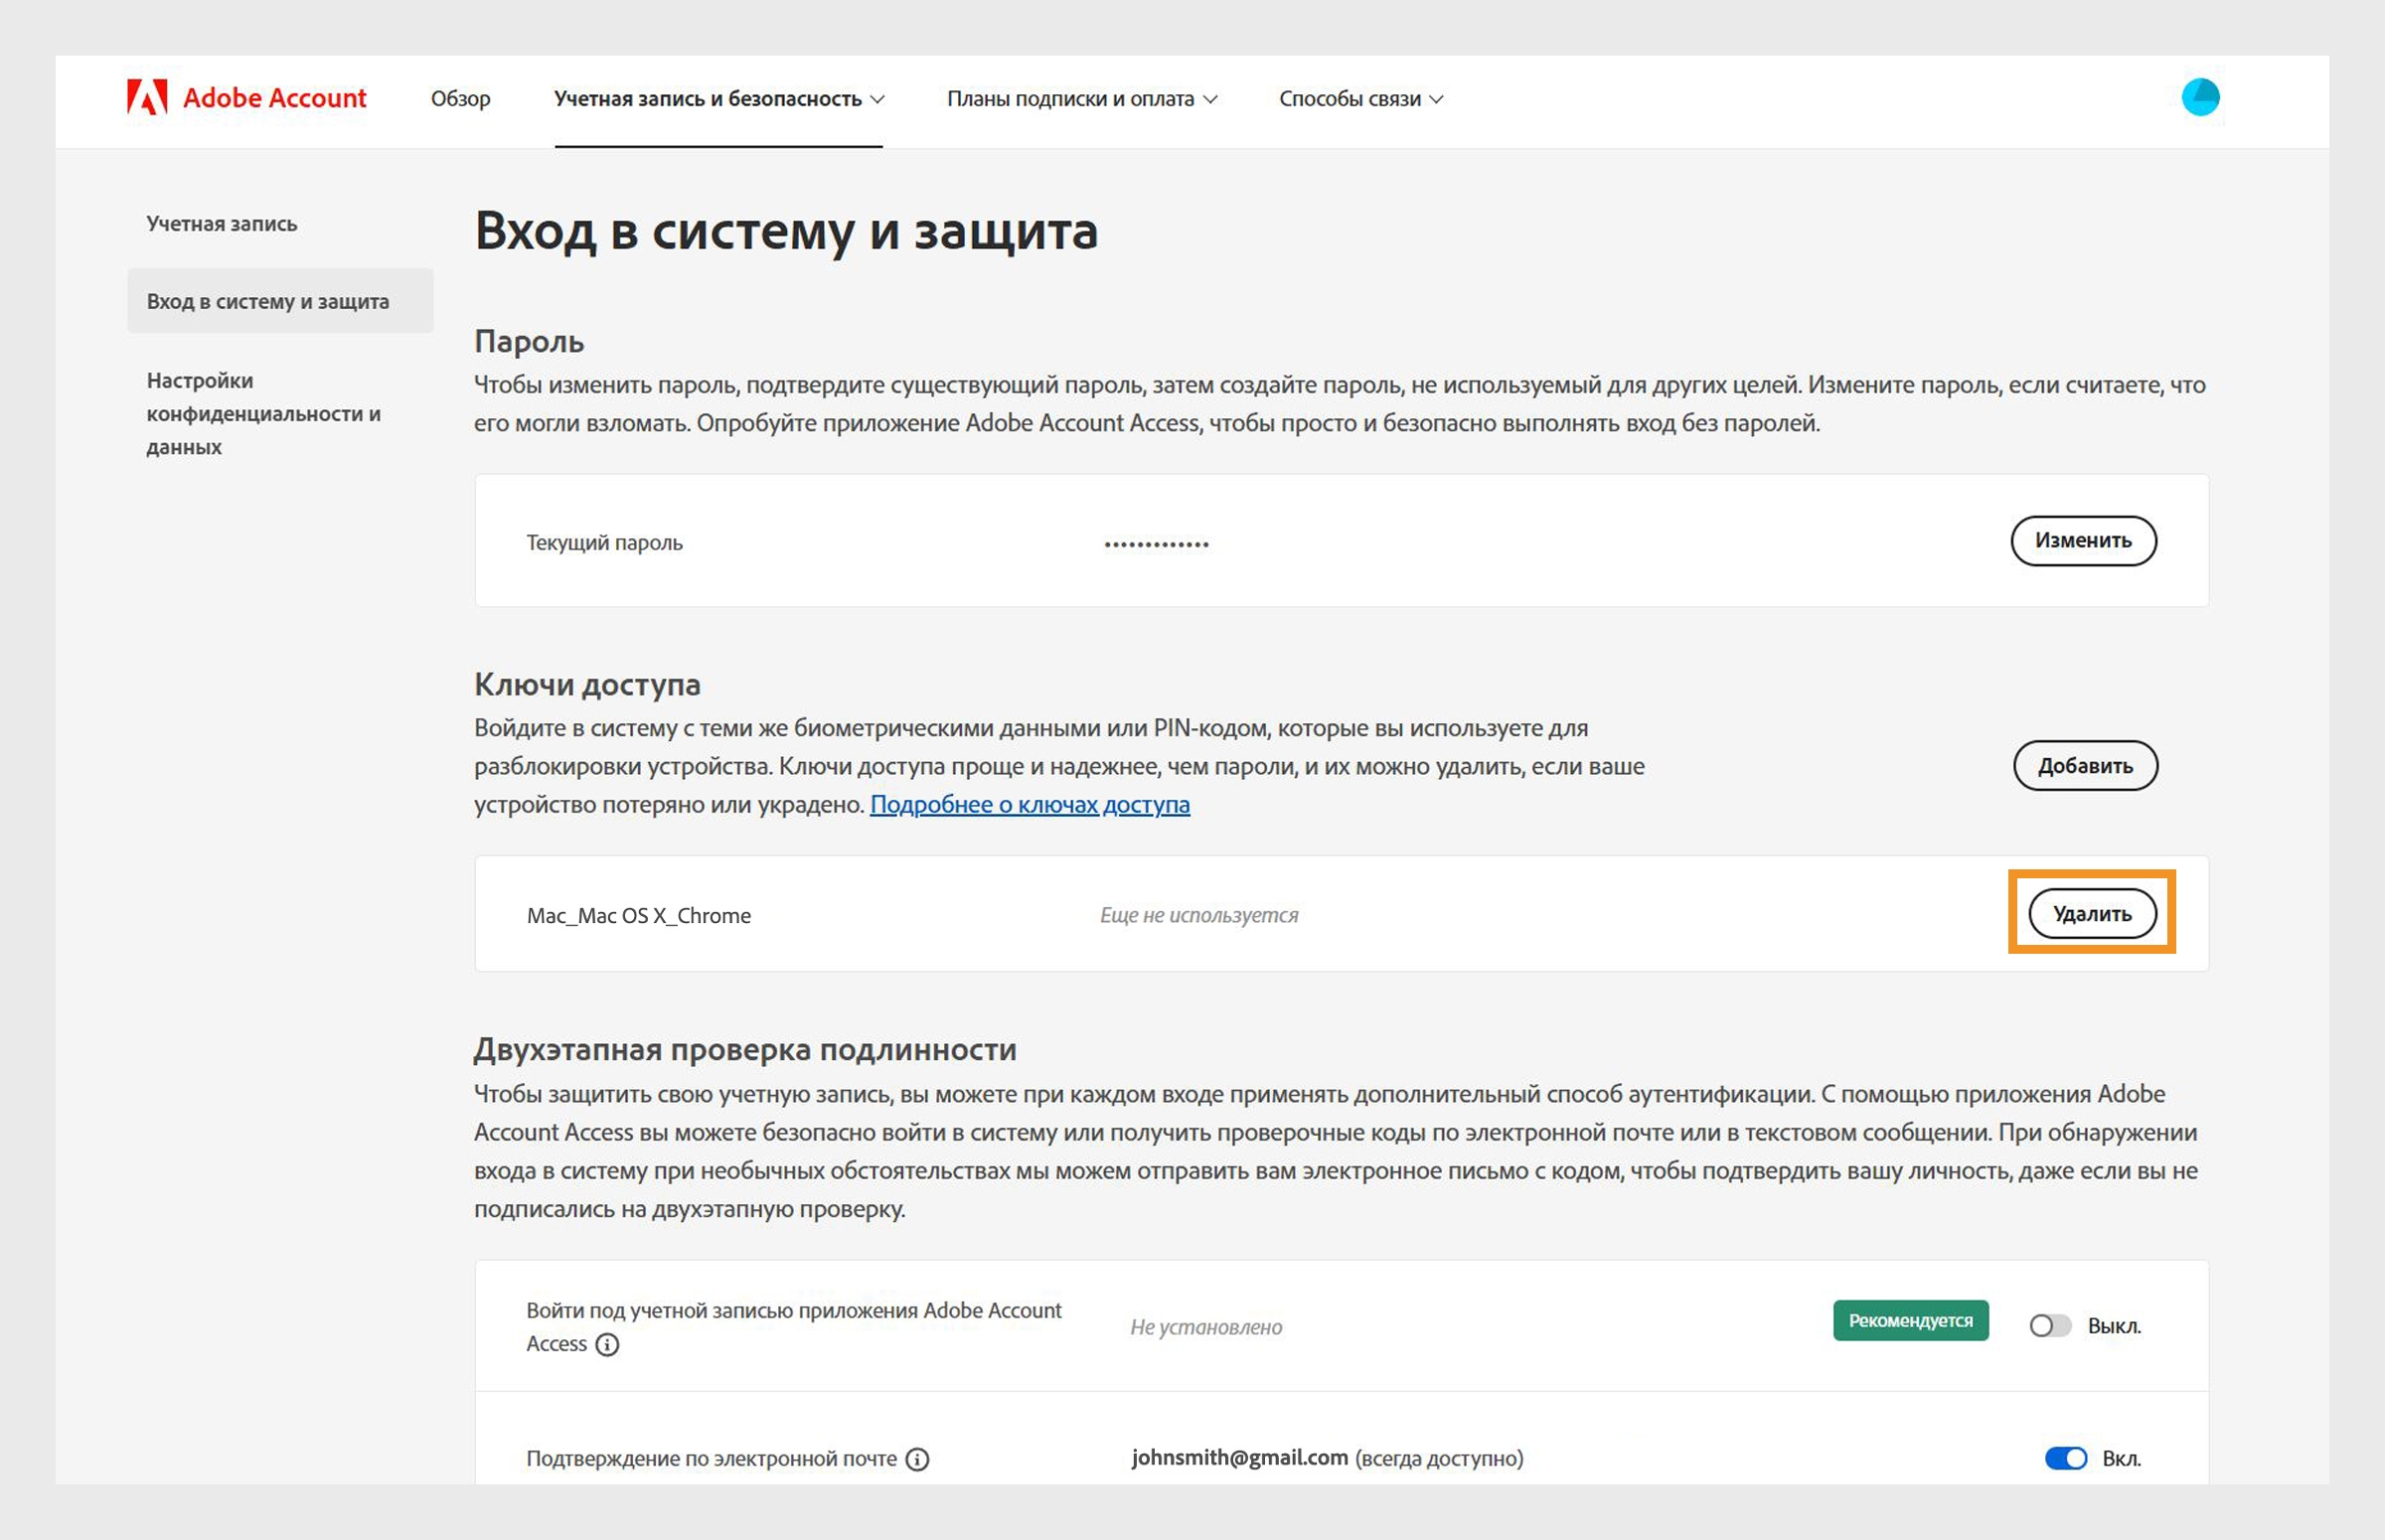2385x1540 pixels.
Task: Click info icon next to Adobe Account Access
Action: click(607, 1344)
